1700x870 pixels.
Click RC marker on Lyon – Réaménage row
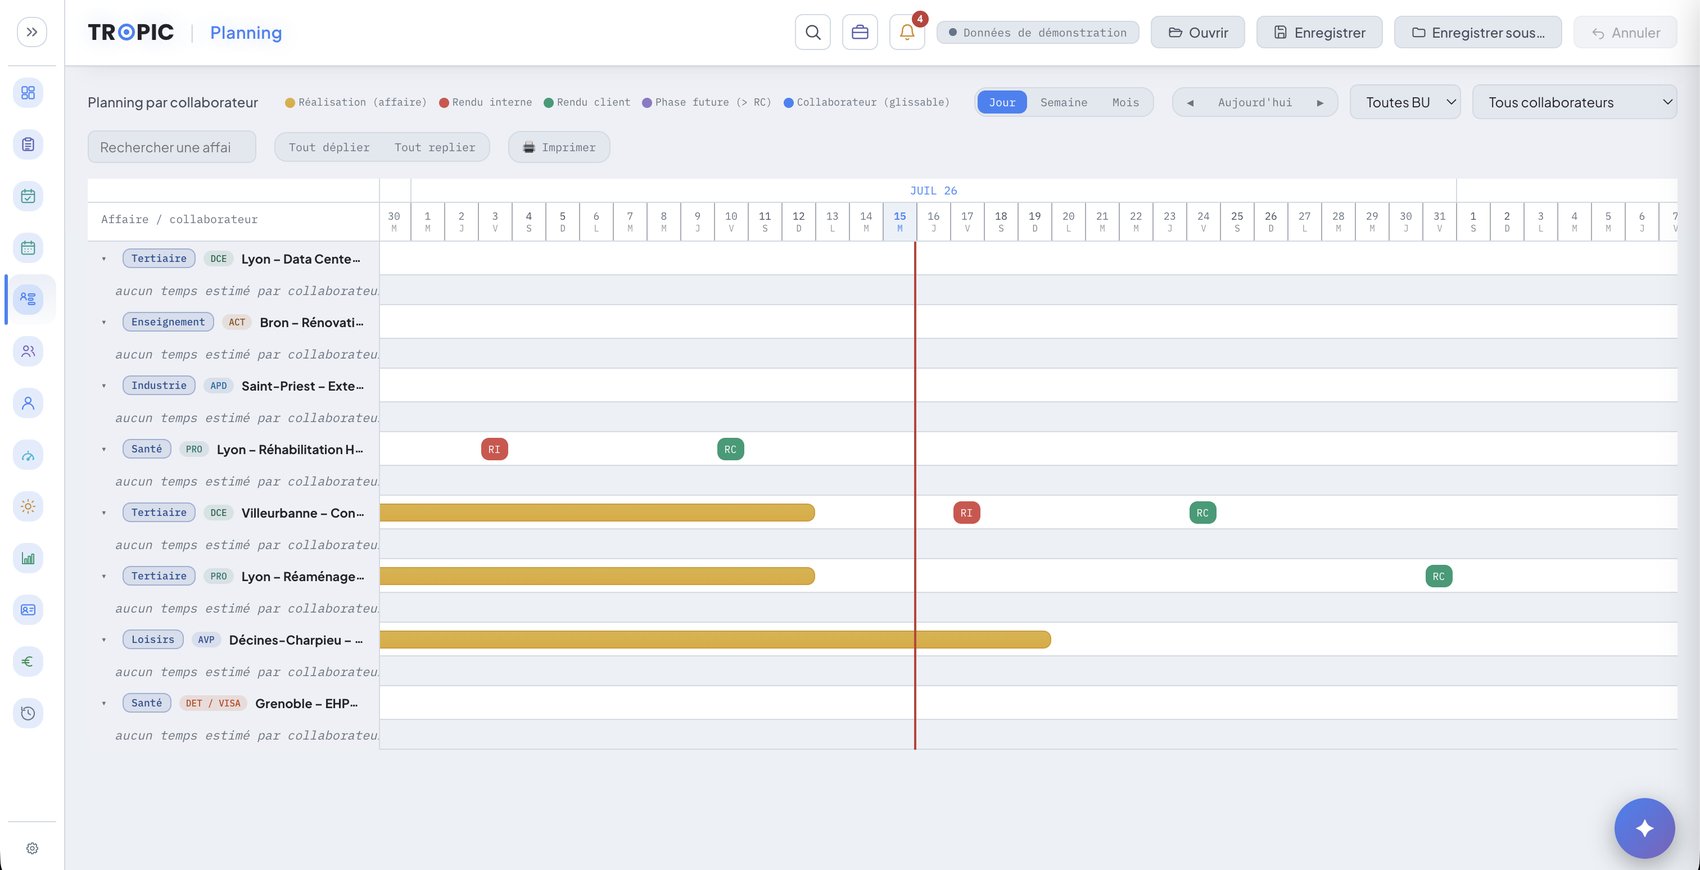click(1438, 576)
